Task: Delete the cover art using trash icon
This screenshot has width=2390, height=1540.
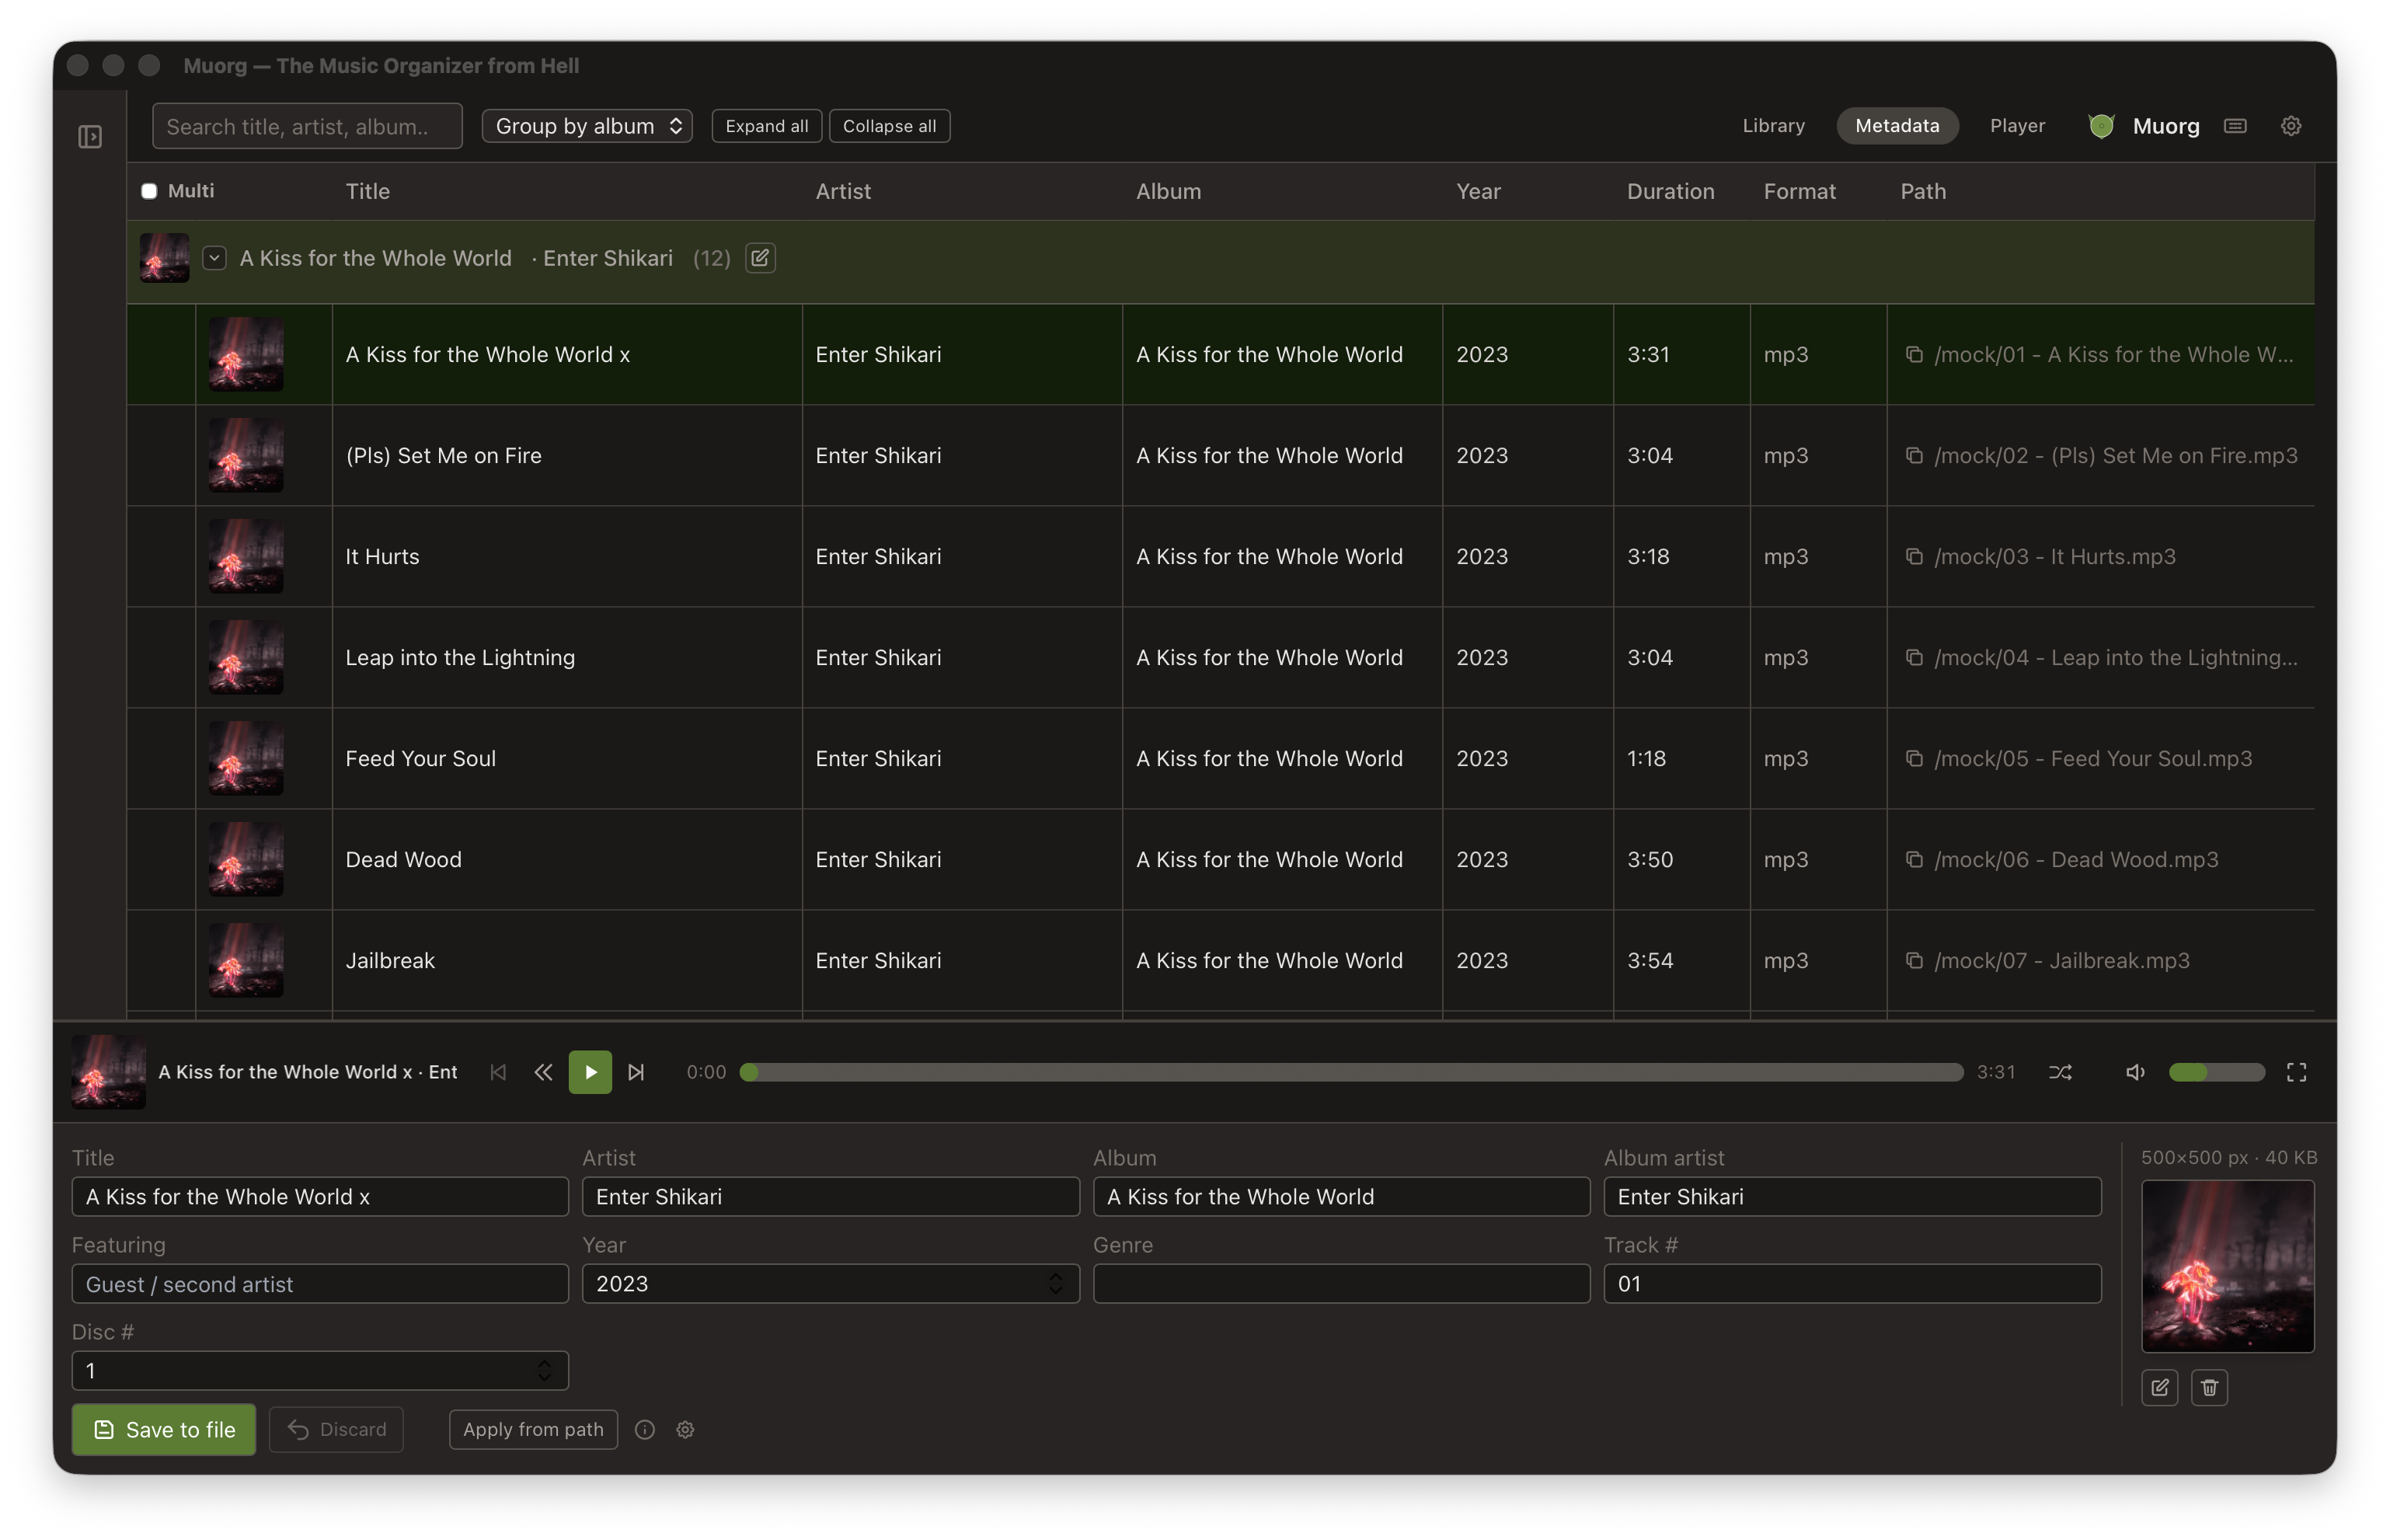Action: pos(2210,1388)
